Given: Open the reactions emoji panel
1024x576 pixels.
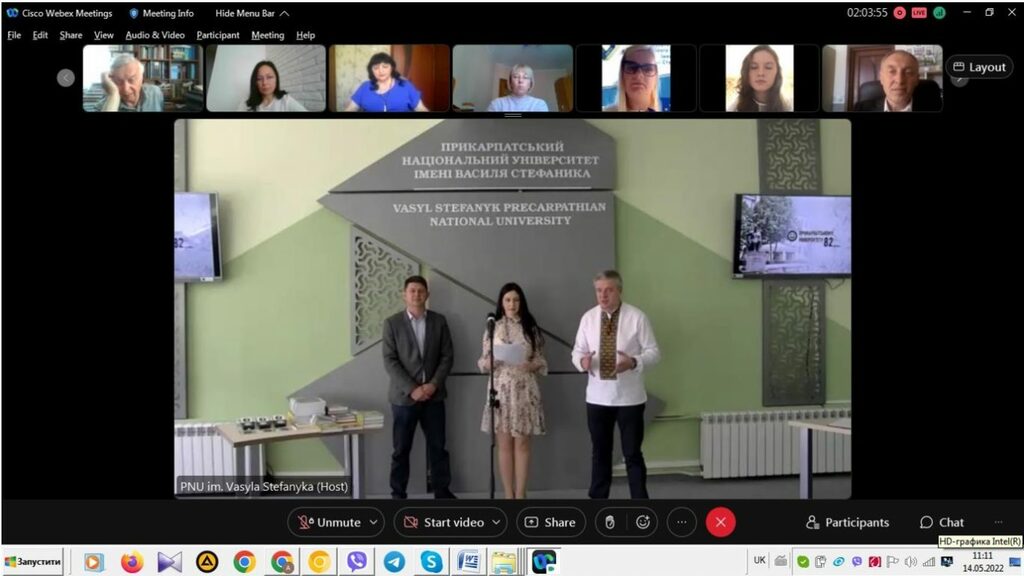Looking at the screenshot, I should tap(643, 522).
